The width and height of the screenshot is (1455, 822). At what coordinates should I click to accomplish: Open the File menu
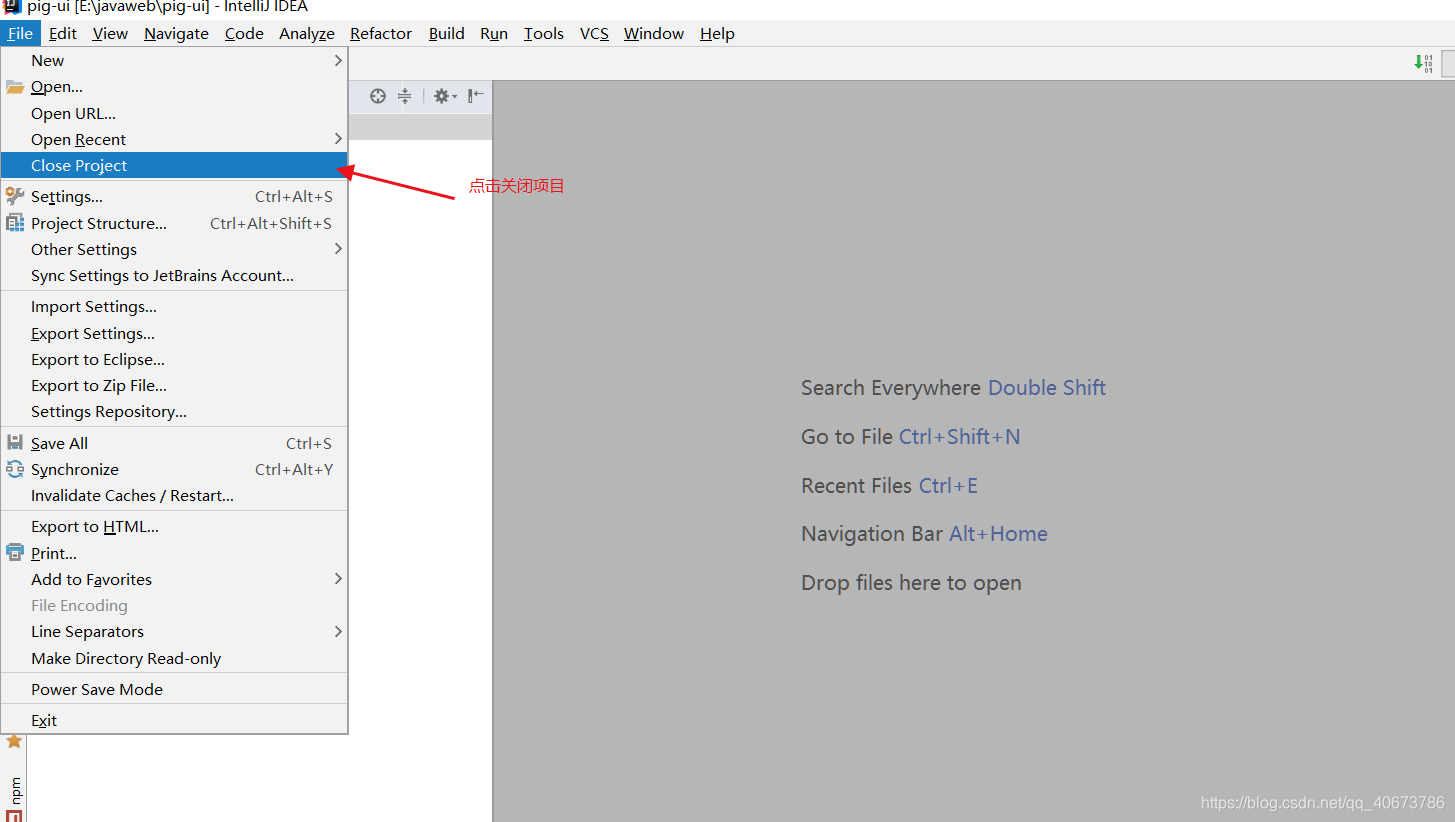point(20,33)
